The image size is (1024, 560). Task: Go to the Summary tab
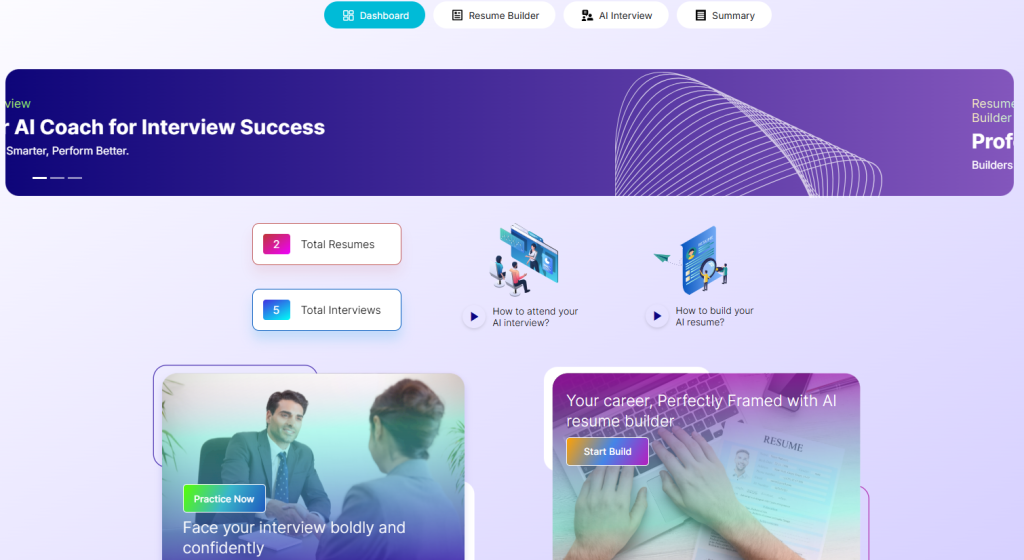coord(724,15)
